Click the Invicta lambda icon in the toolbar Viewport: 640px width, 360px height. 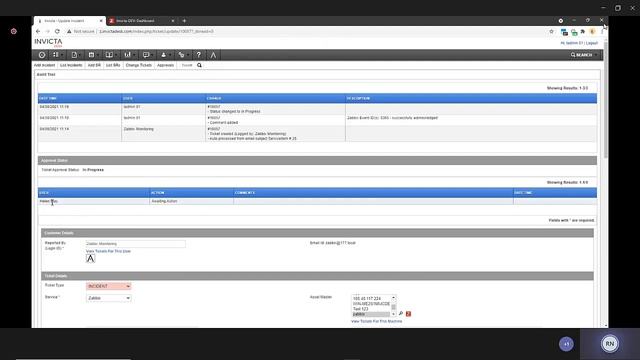tap(213, 55)
